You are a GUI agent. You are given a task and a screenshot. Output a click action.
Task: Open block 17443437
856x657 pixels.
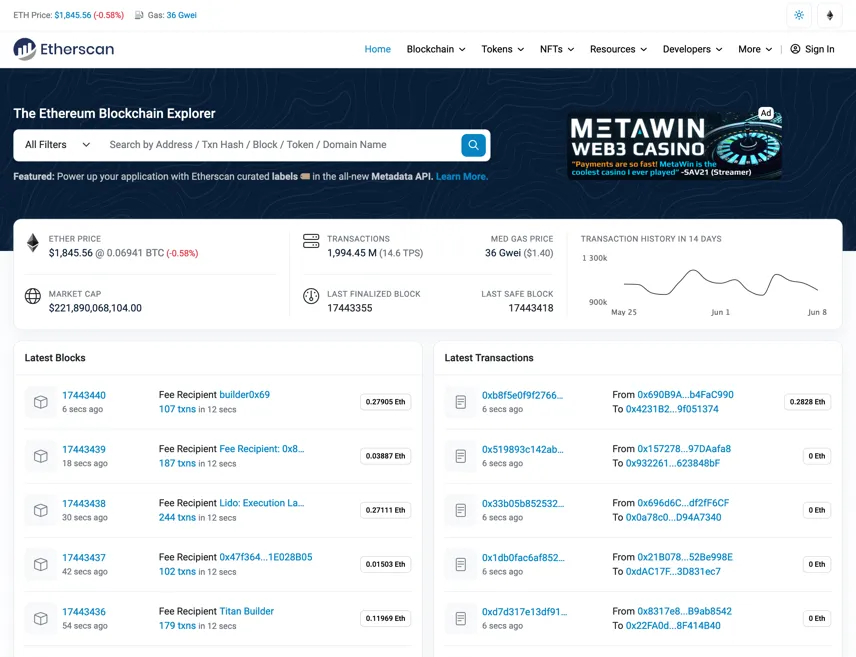coord(84,558)
